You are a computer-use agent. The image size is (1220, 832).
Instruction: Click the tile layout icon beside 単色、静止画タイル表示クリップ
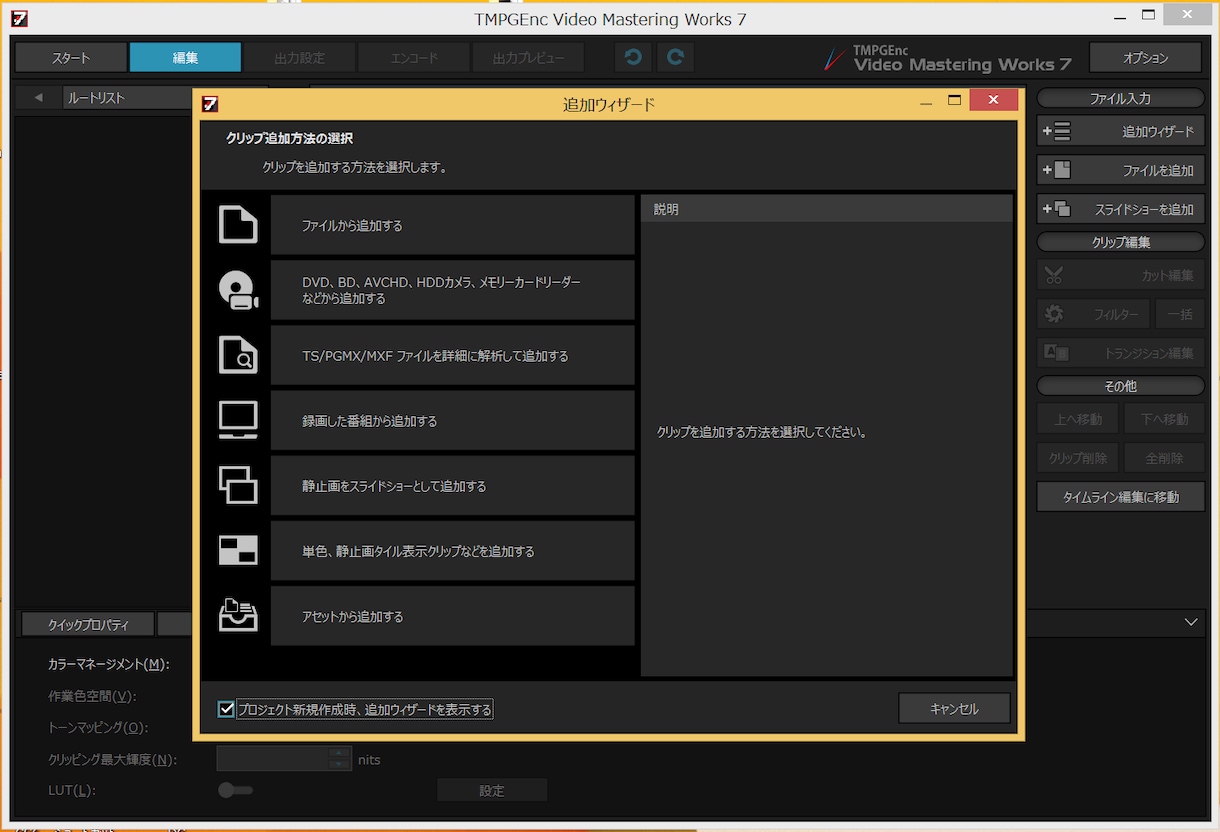[x=238, y=551]
